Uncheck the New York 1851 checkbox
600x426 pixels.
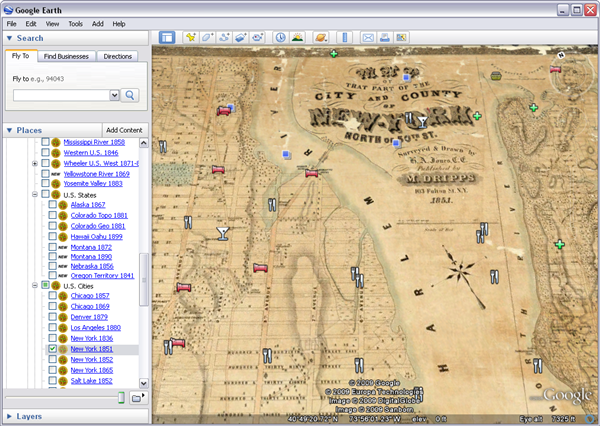(x=53, y=349)
